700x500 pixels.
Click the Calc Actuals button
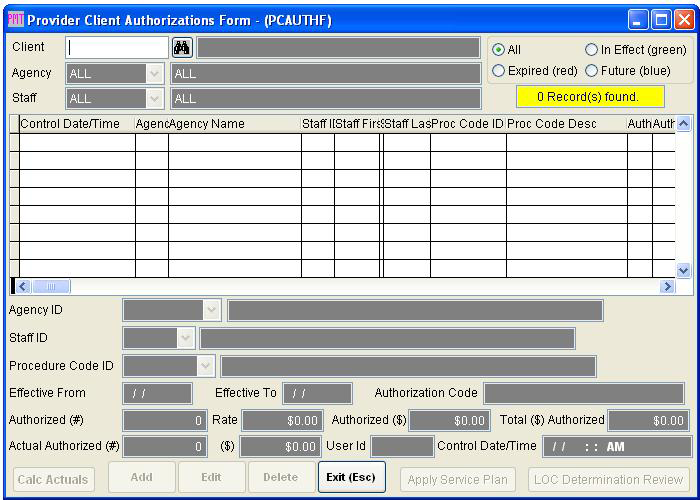coord(54,479)
